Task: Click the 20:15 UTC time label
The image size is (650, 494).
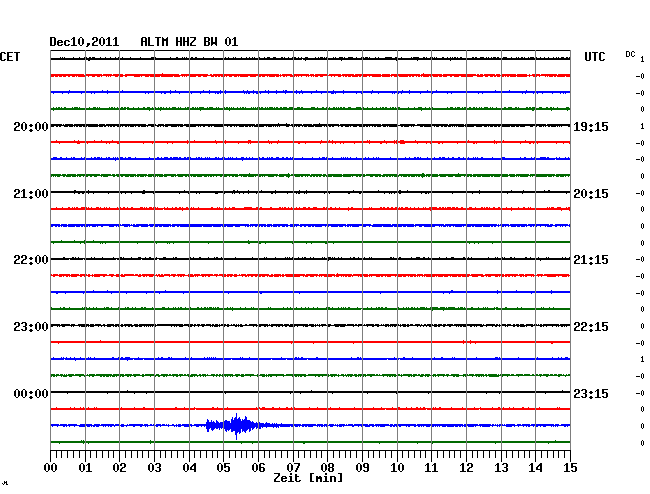Action: tap(591, 194)
